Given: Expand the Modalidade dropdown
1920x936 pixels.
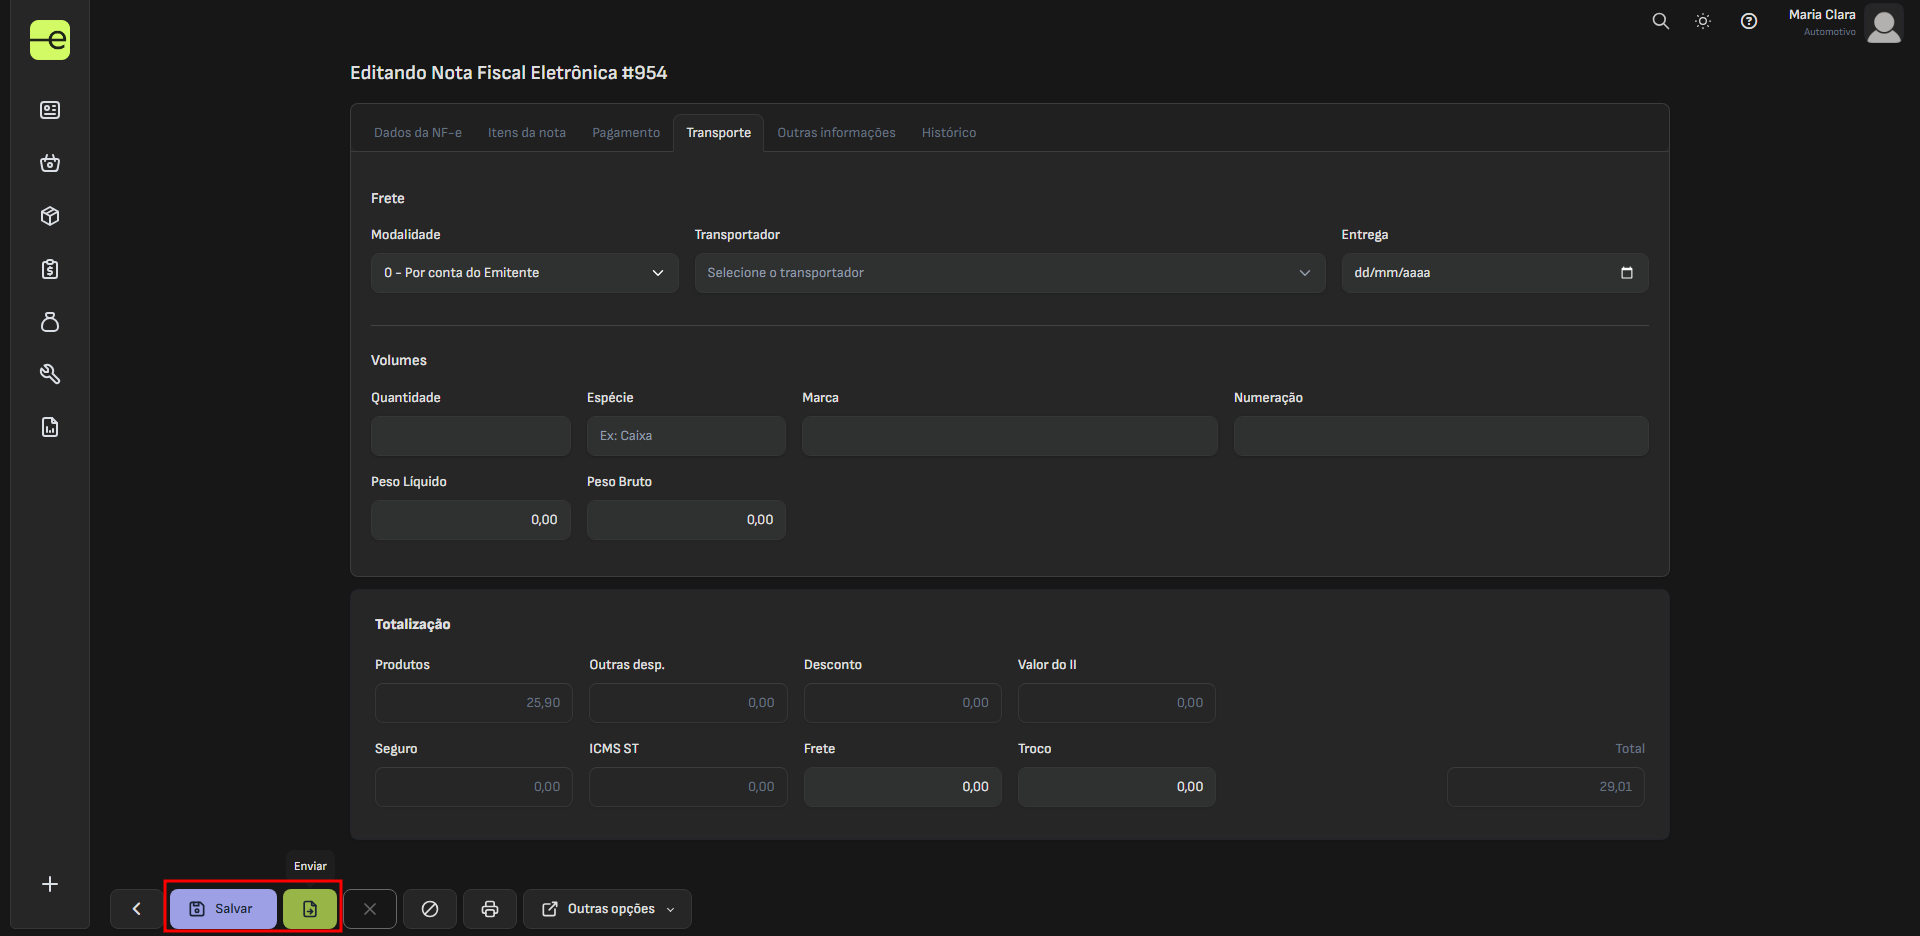Looking at the screenshot, I should coord(524,273).
